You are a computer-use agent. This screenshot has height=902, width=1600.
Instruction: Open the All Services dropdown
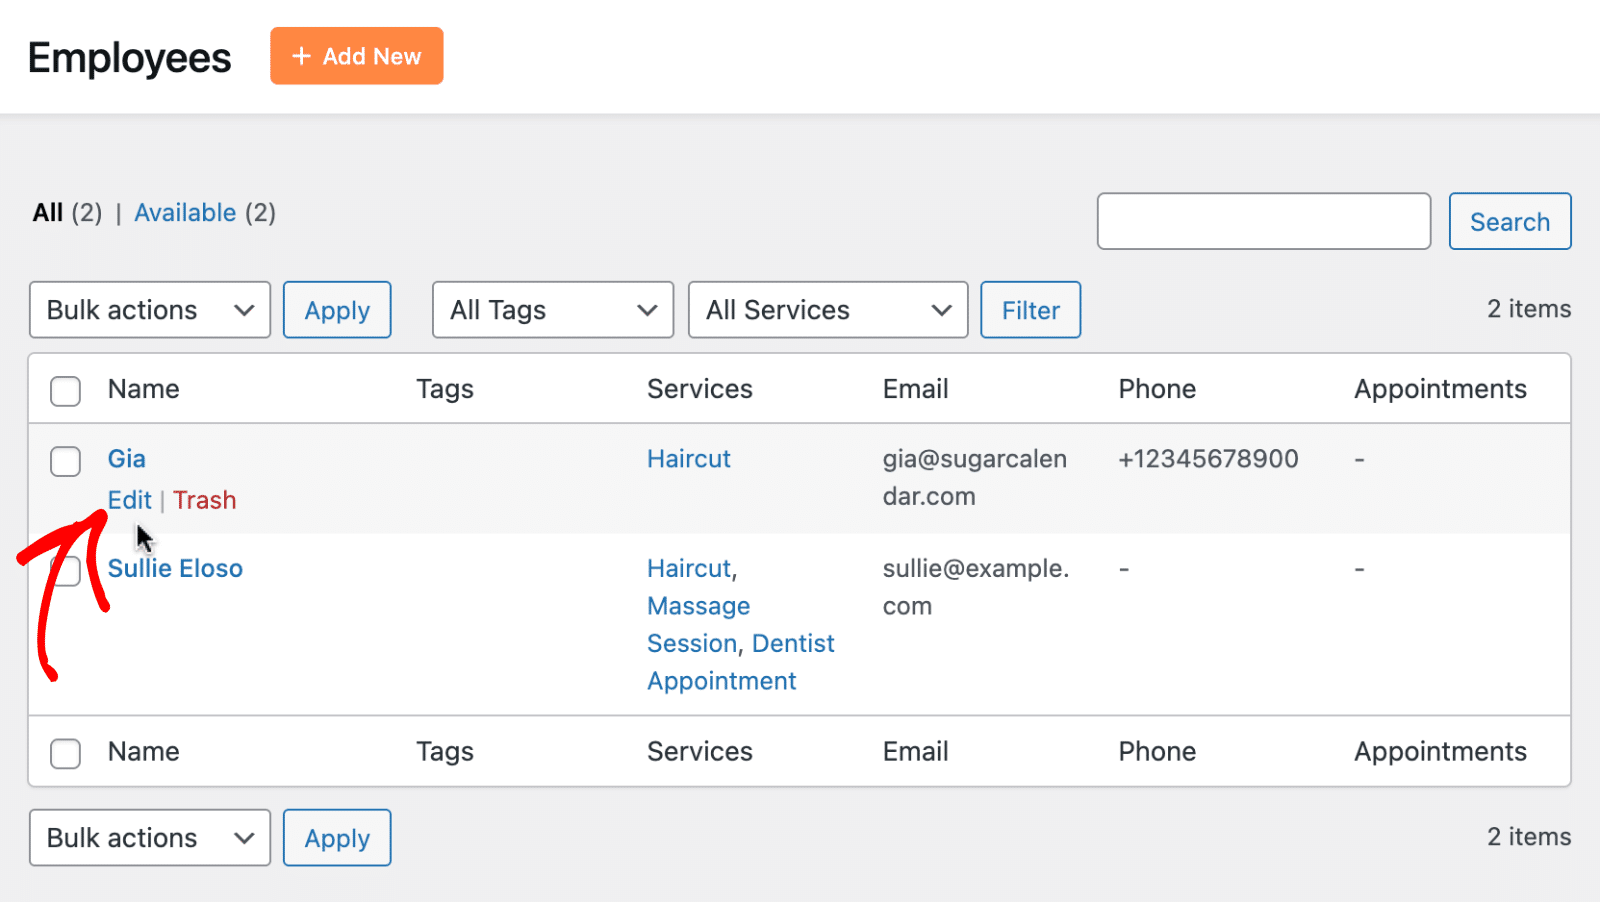tap(827, 310)
